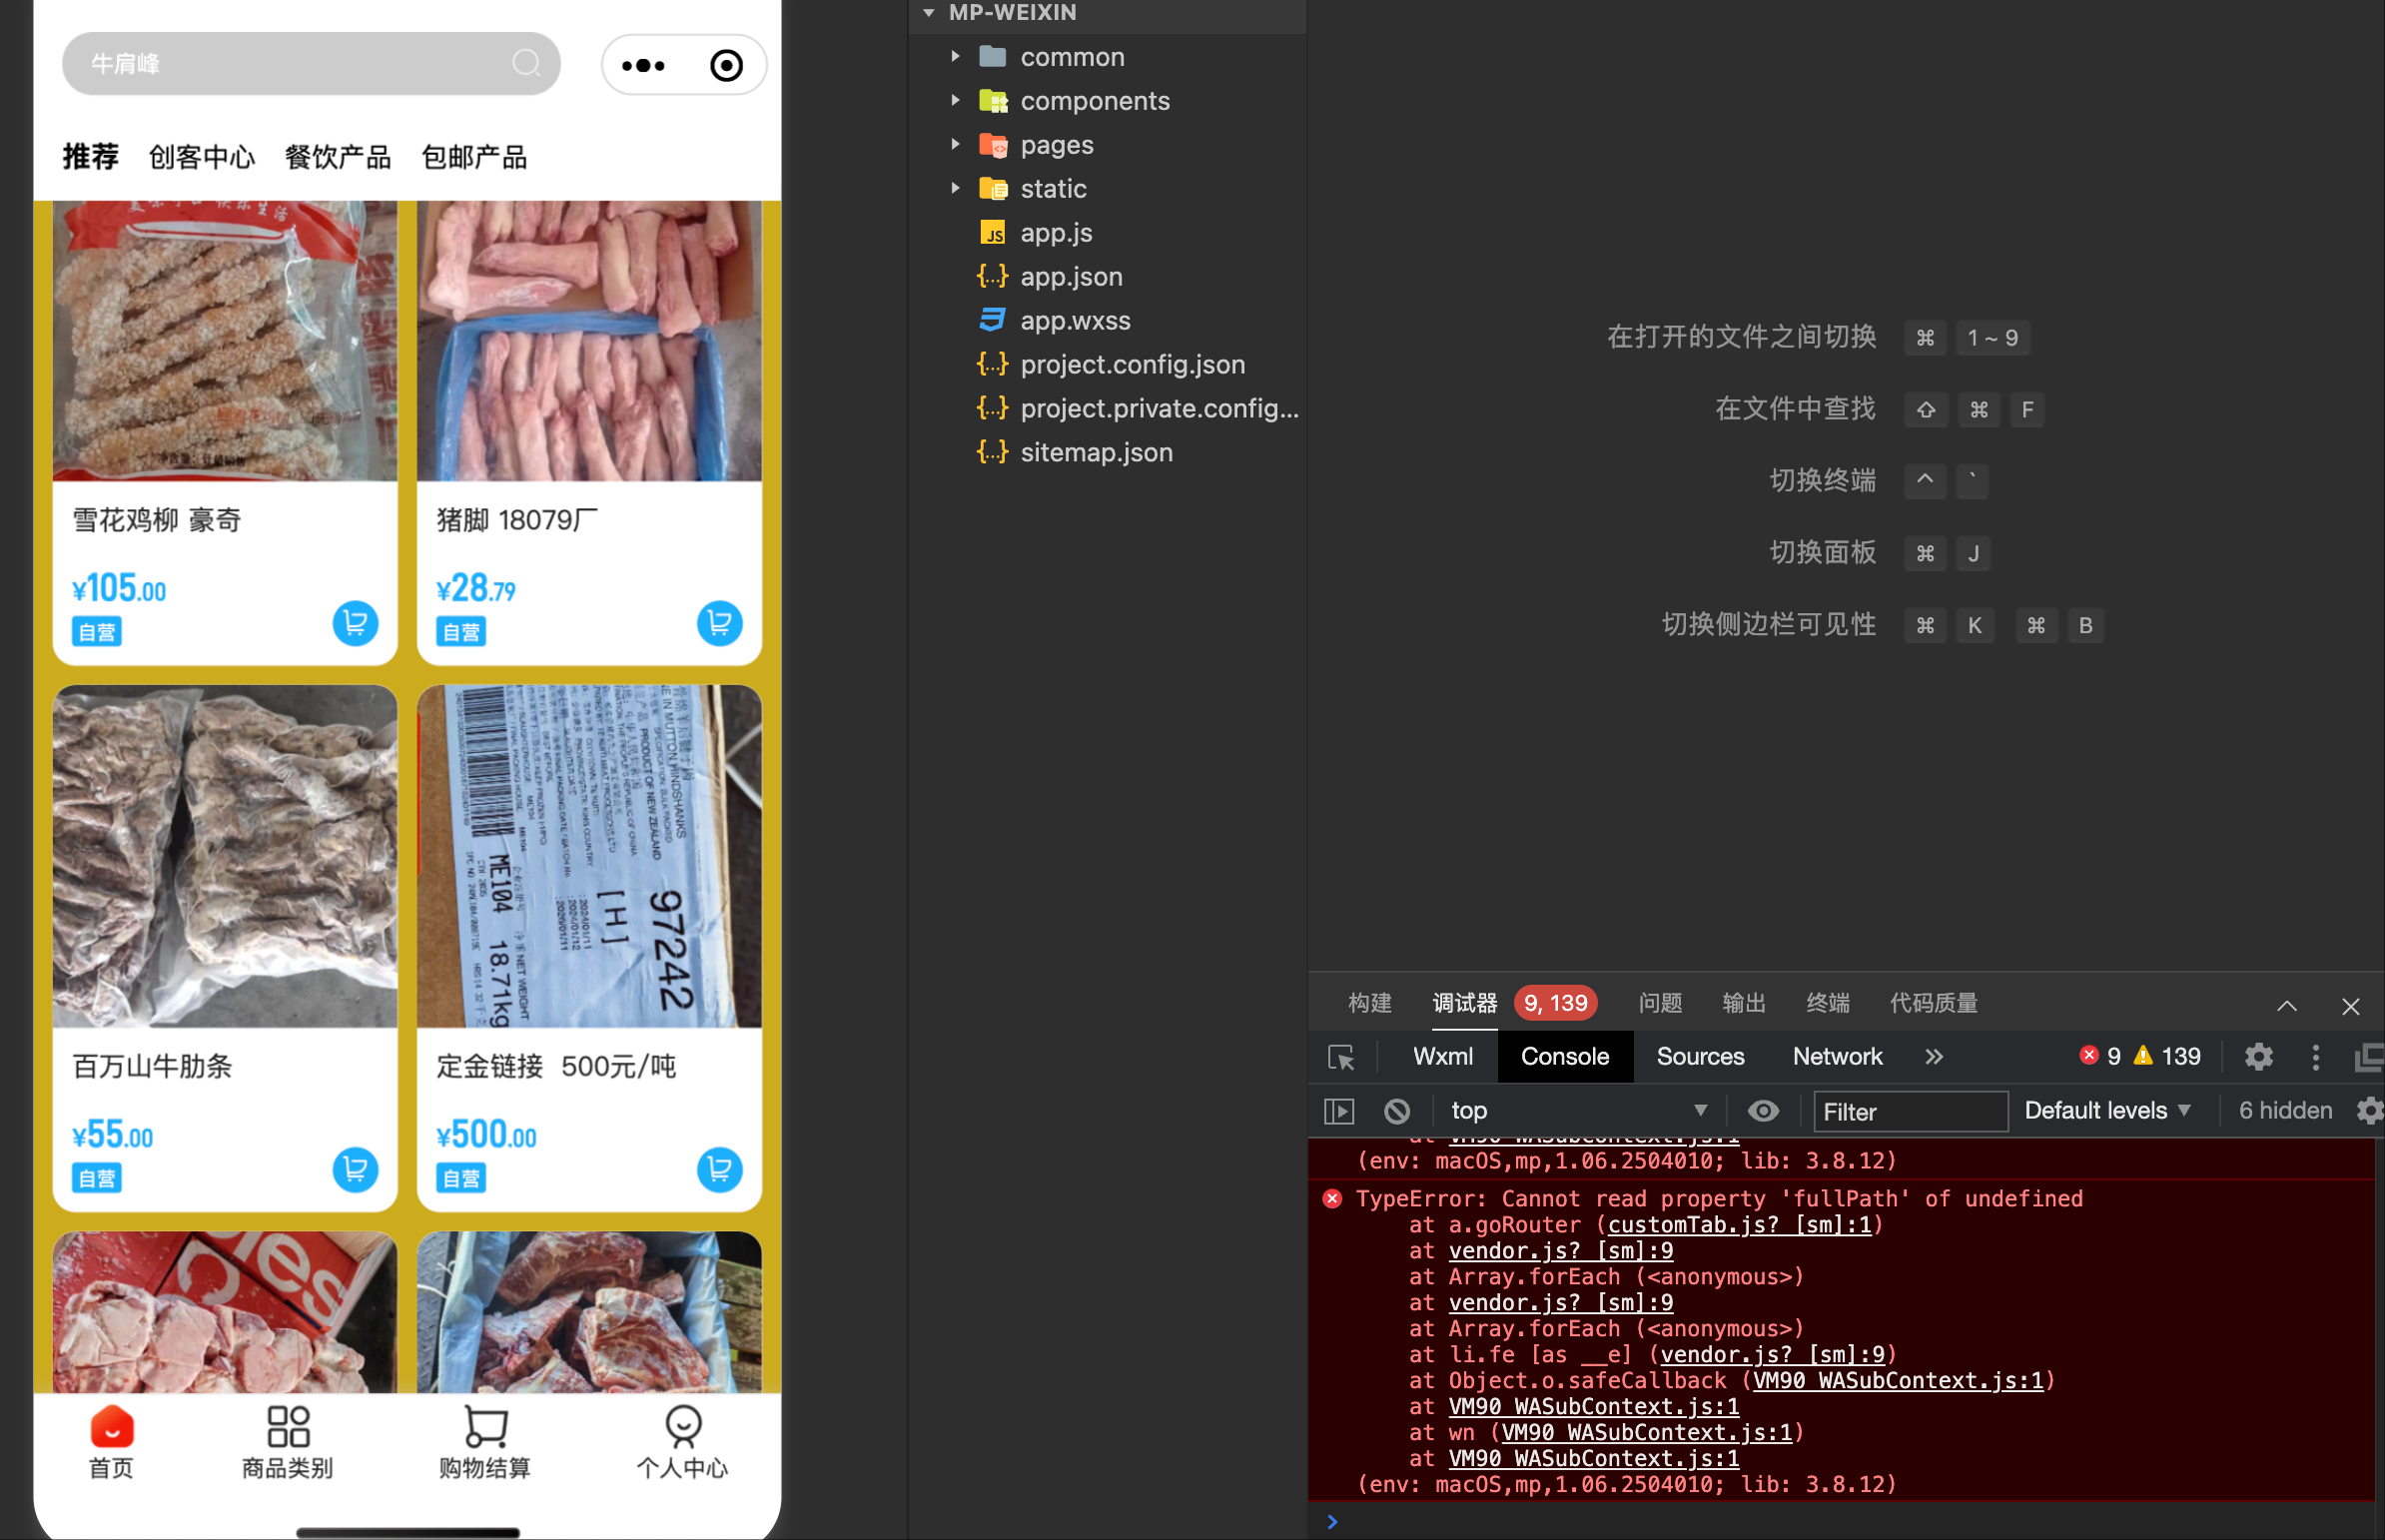Expand the common folder

tap(955, 57)
